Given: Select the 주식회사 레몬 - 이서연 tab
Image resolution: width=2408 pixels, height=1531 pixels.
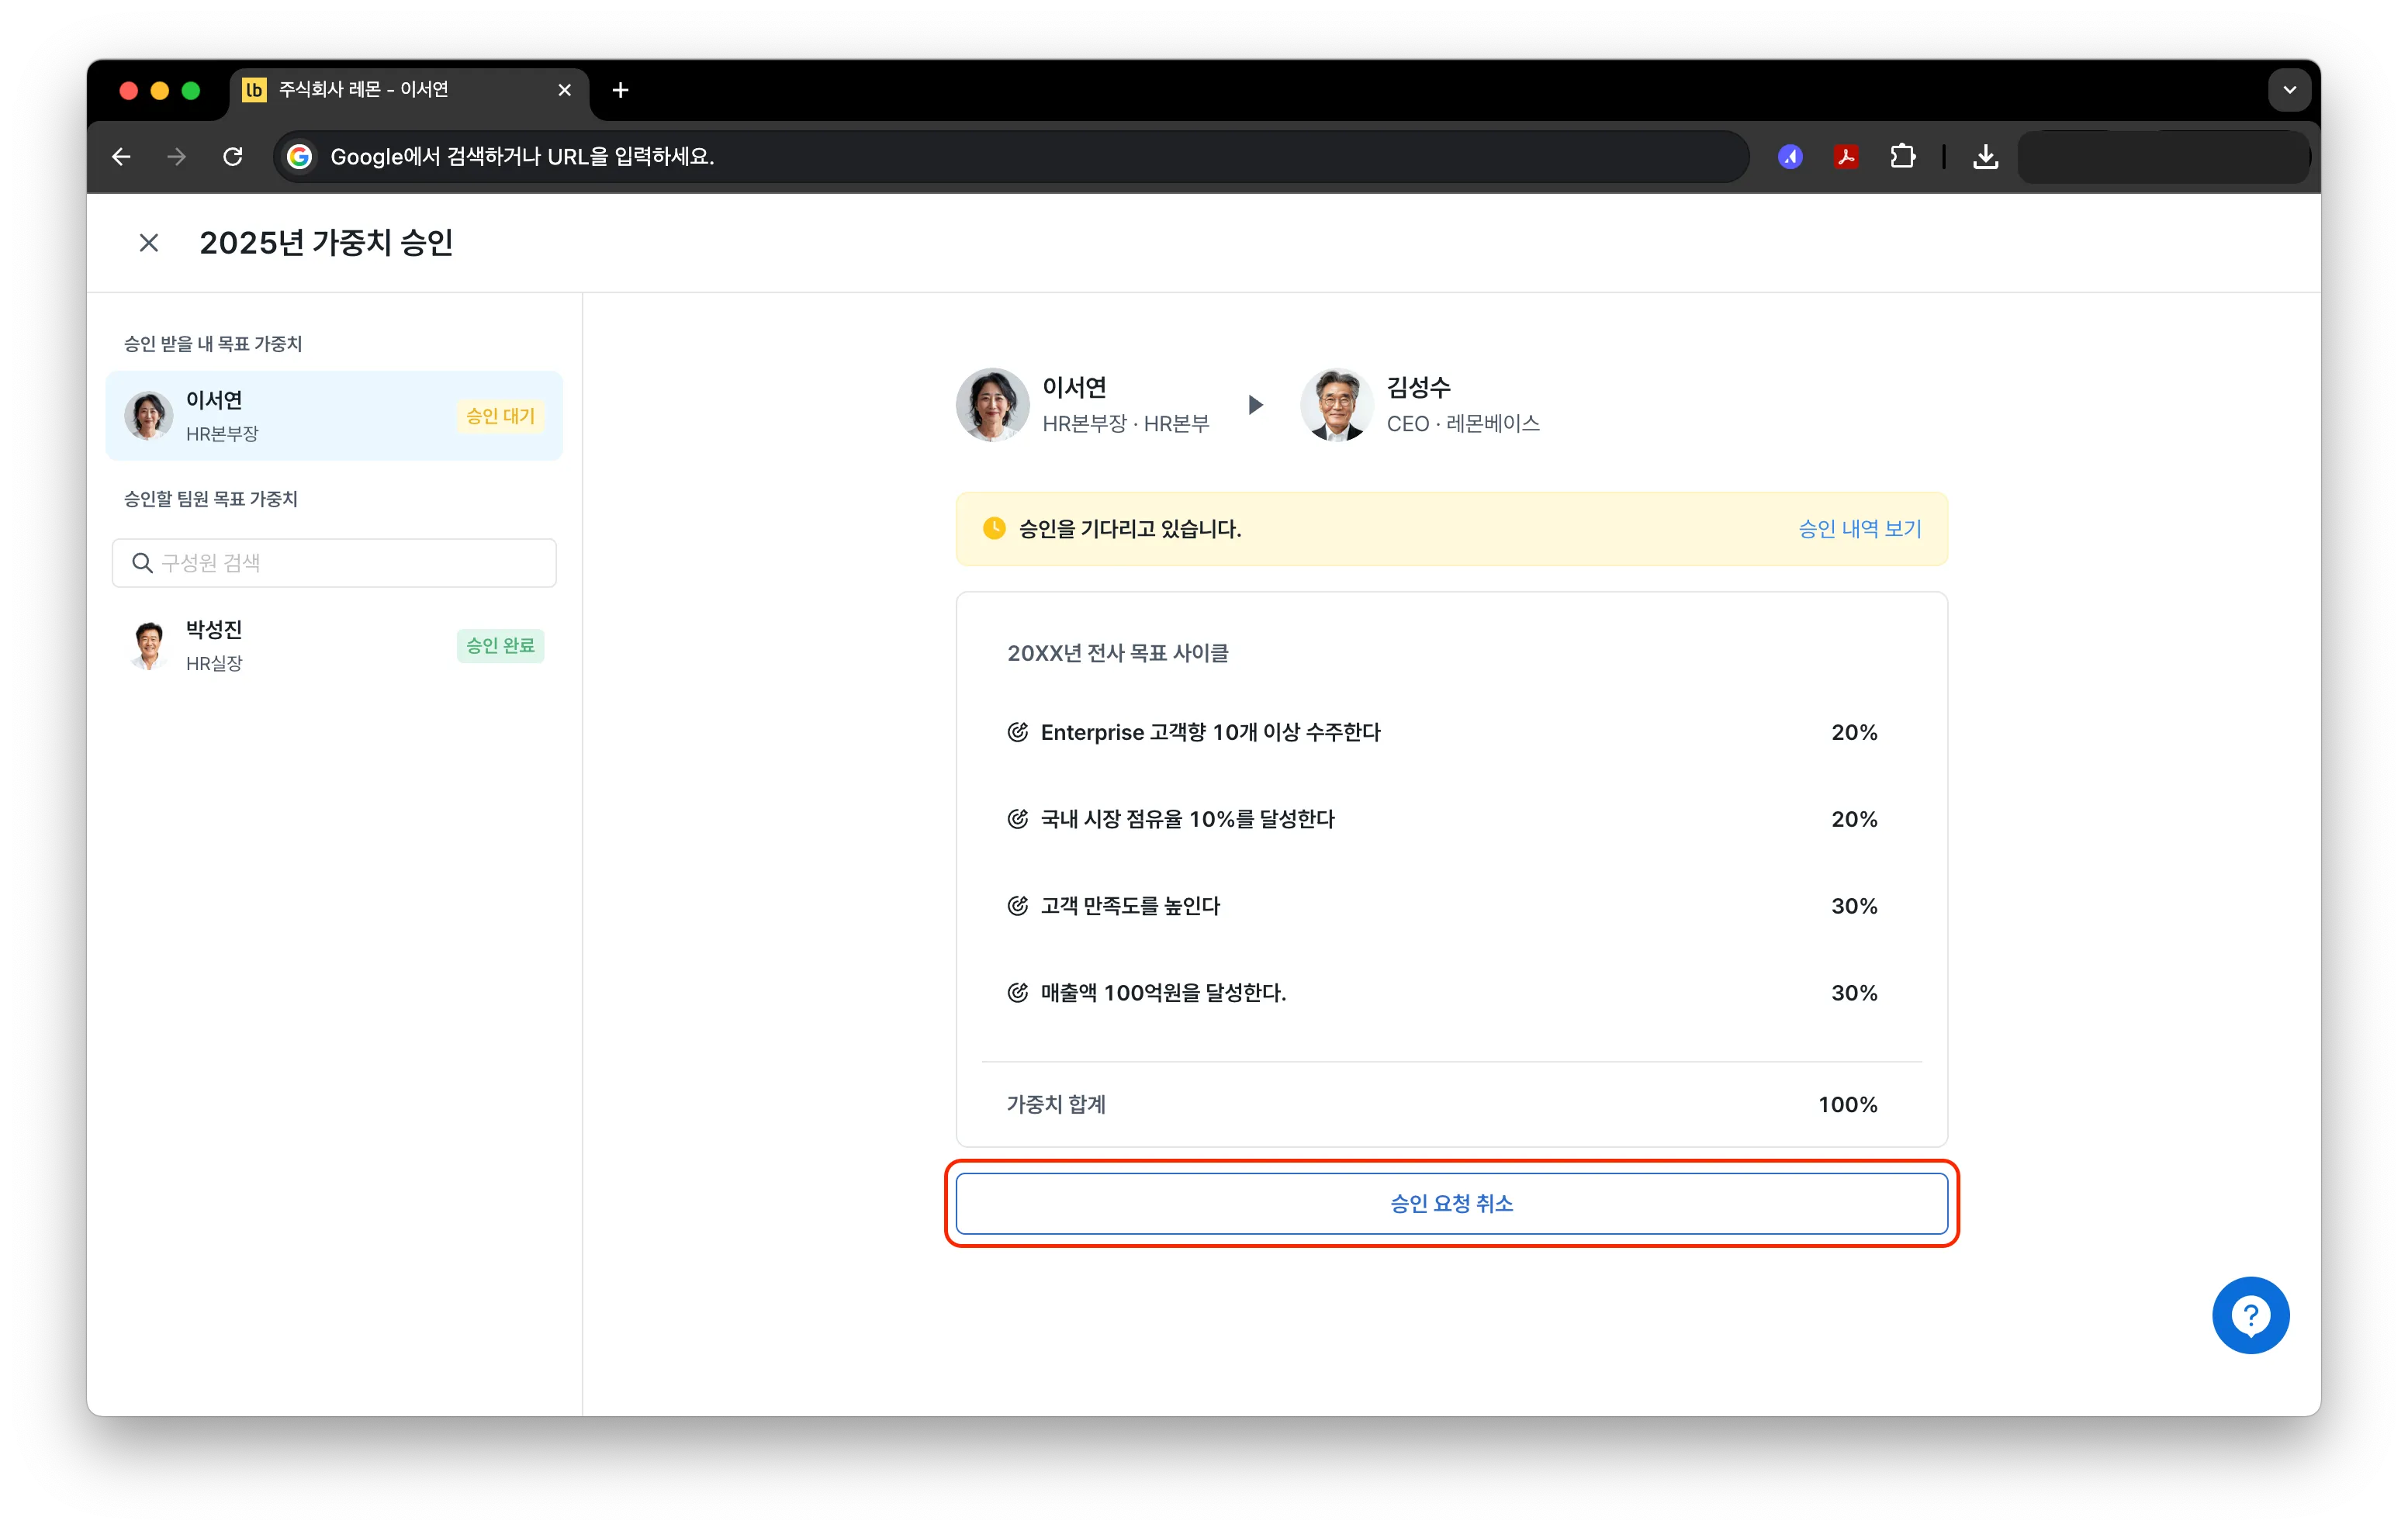Looking at the screenshot, I should (409, 90).
